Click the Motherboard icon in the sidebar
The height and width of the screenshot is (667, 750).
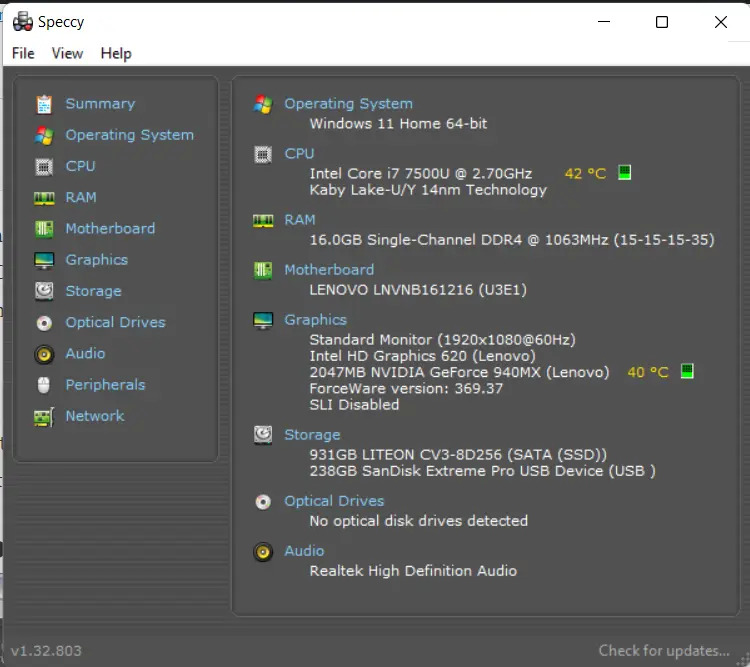[x=44, y=229]
